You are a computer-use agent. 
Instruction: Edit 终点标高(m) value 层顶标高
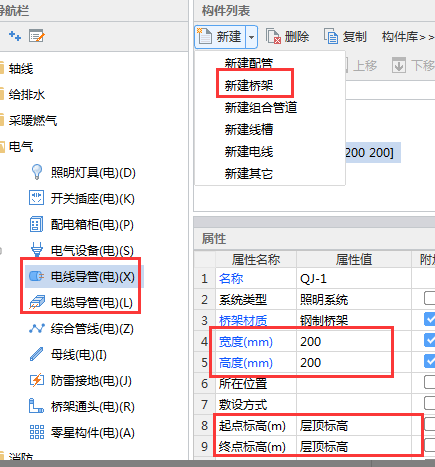(x=353, y=446)
